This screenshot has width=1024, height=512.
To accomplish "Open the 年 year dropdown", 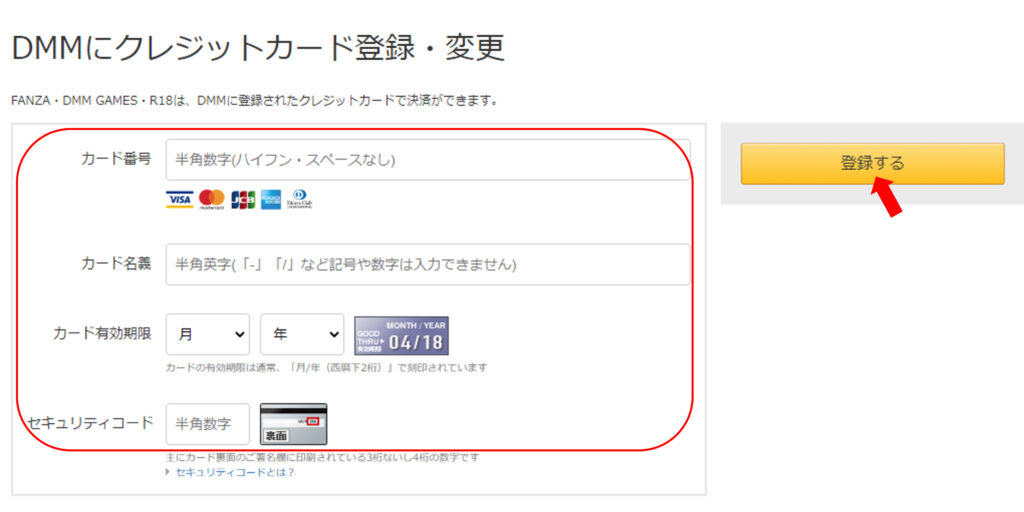I will click(301, 335).
